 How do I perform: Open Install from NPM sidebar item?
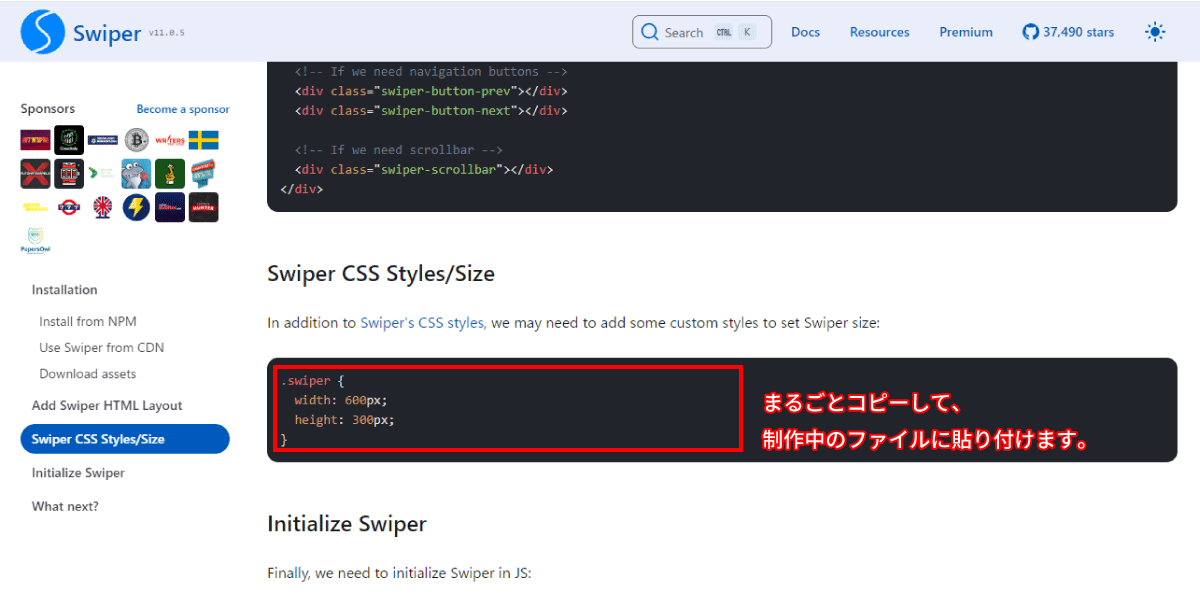(x=88, y=322)
